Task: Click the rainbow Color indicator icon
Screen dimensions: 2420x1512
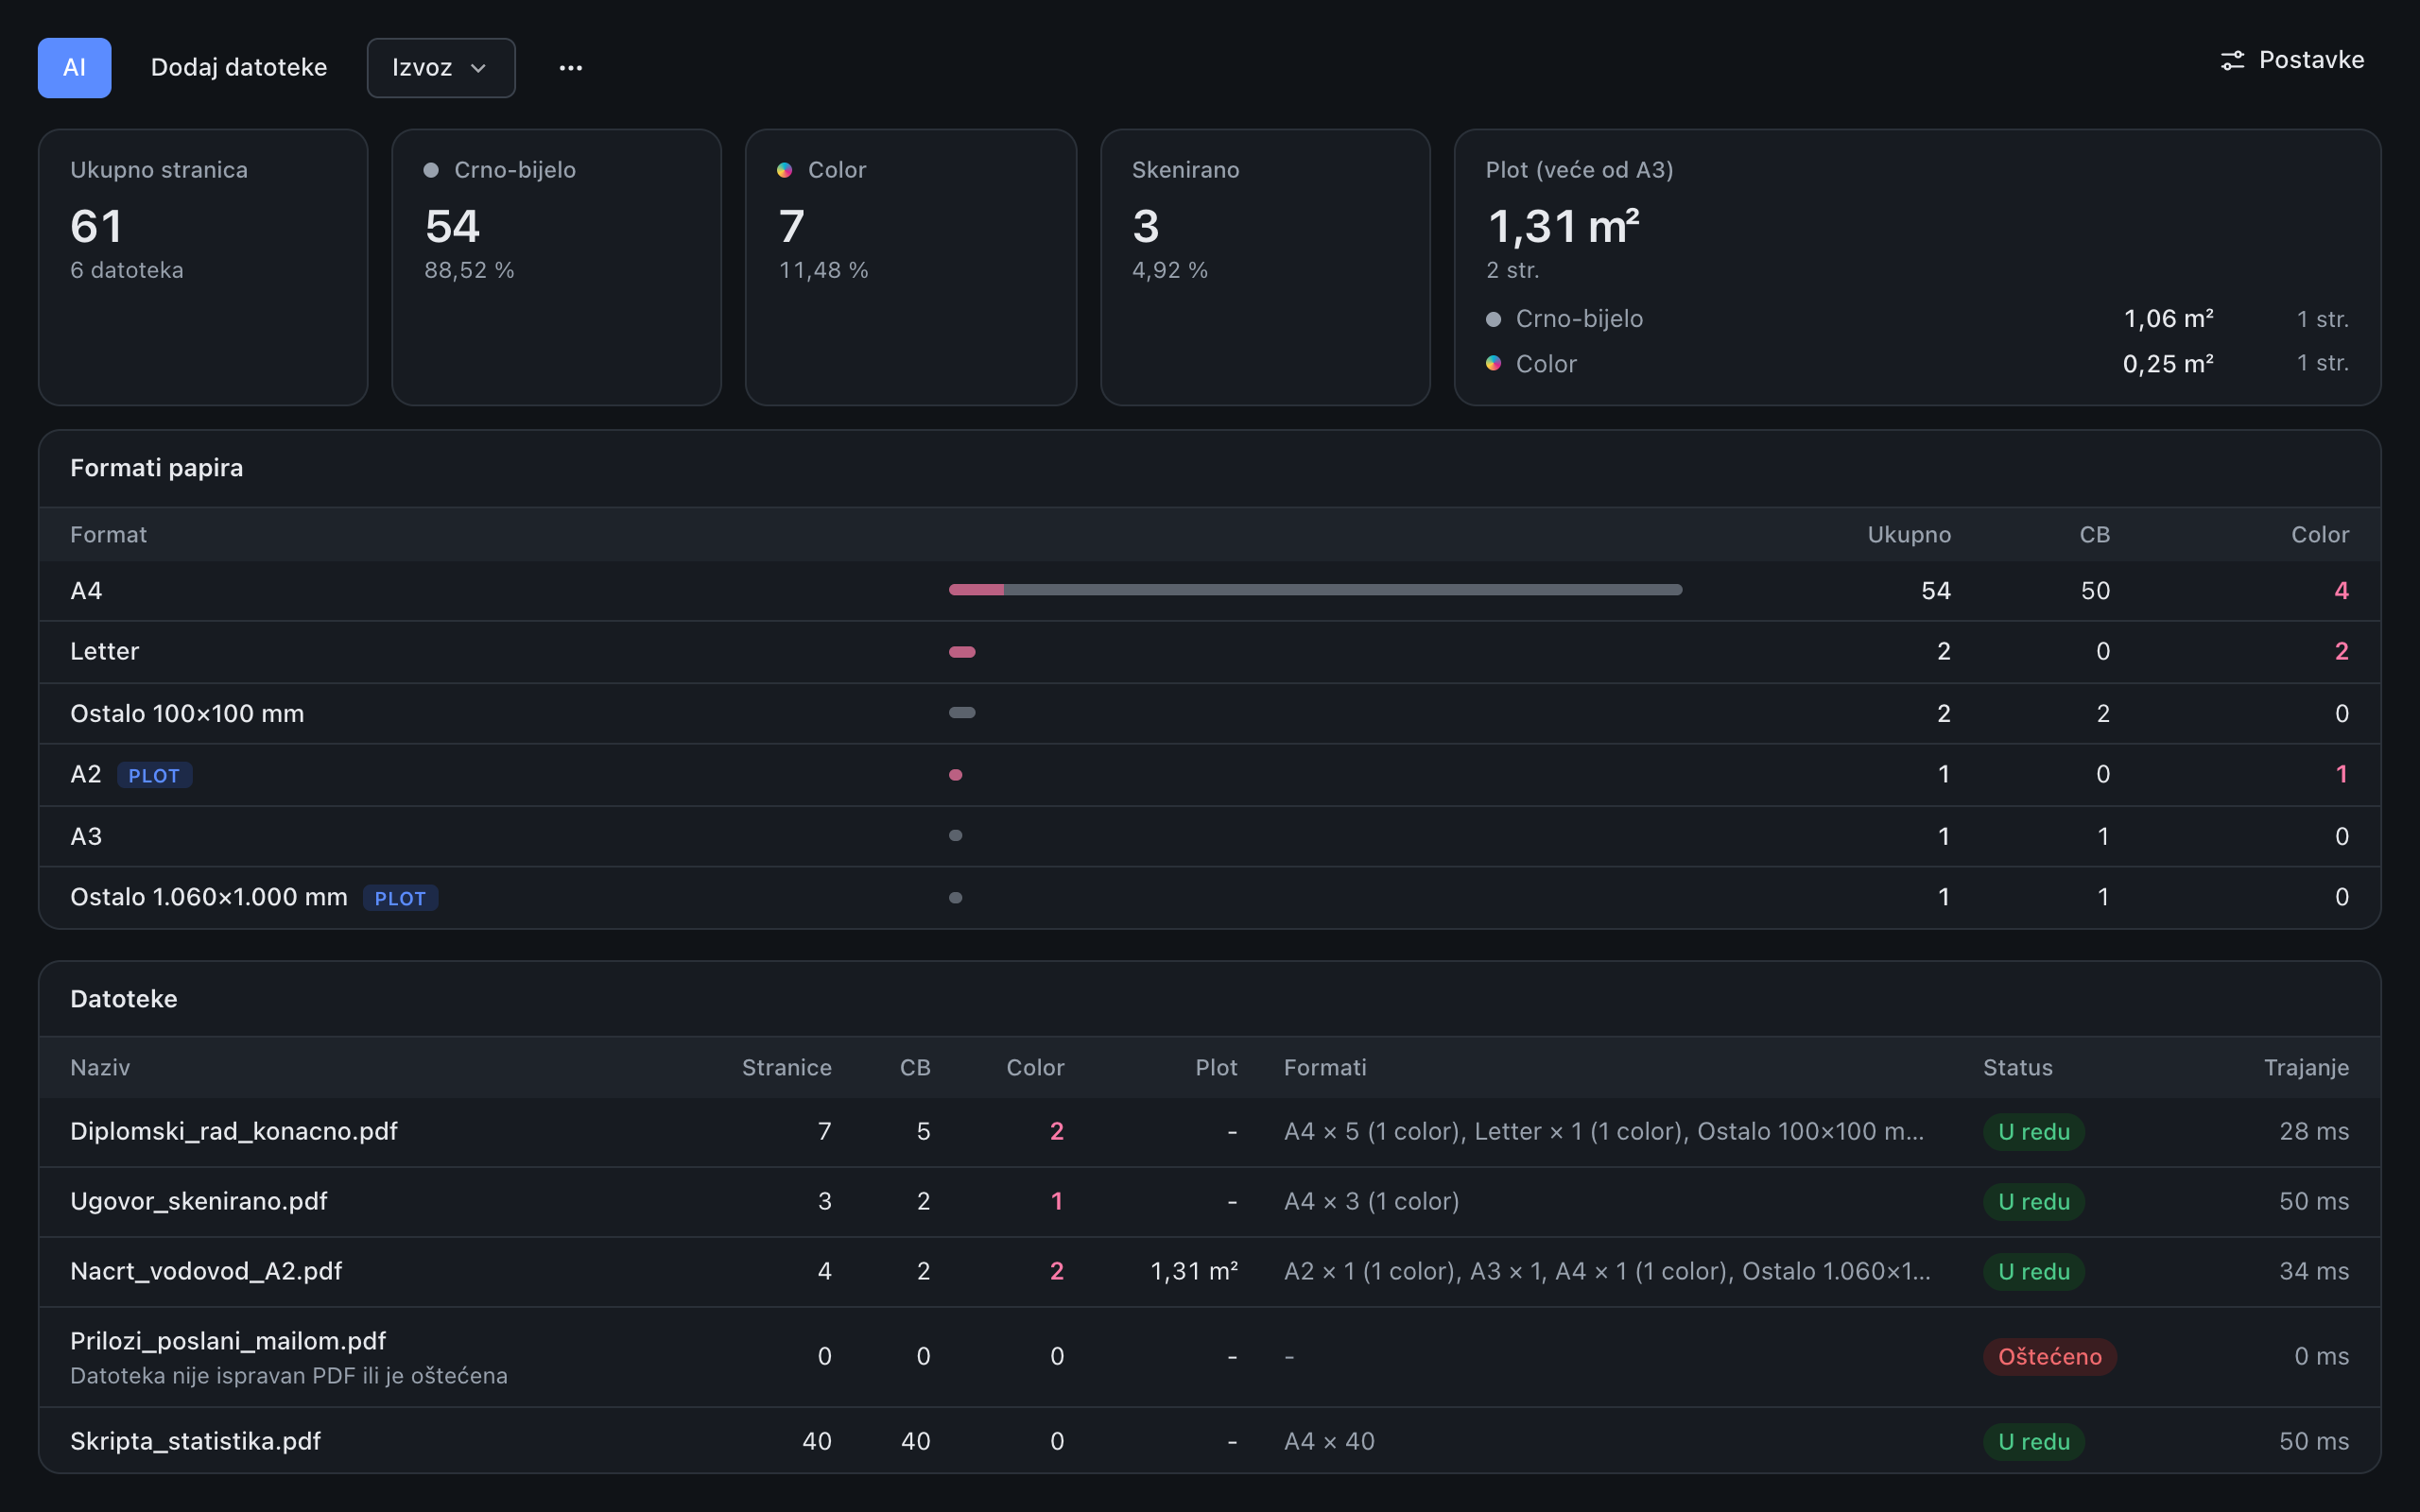Action: point(785,170)
